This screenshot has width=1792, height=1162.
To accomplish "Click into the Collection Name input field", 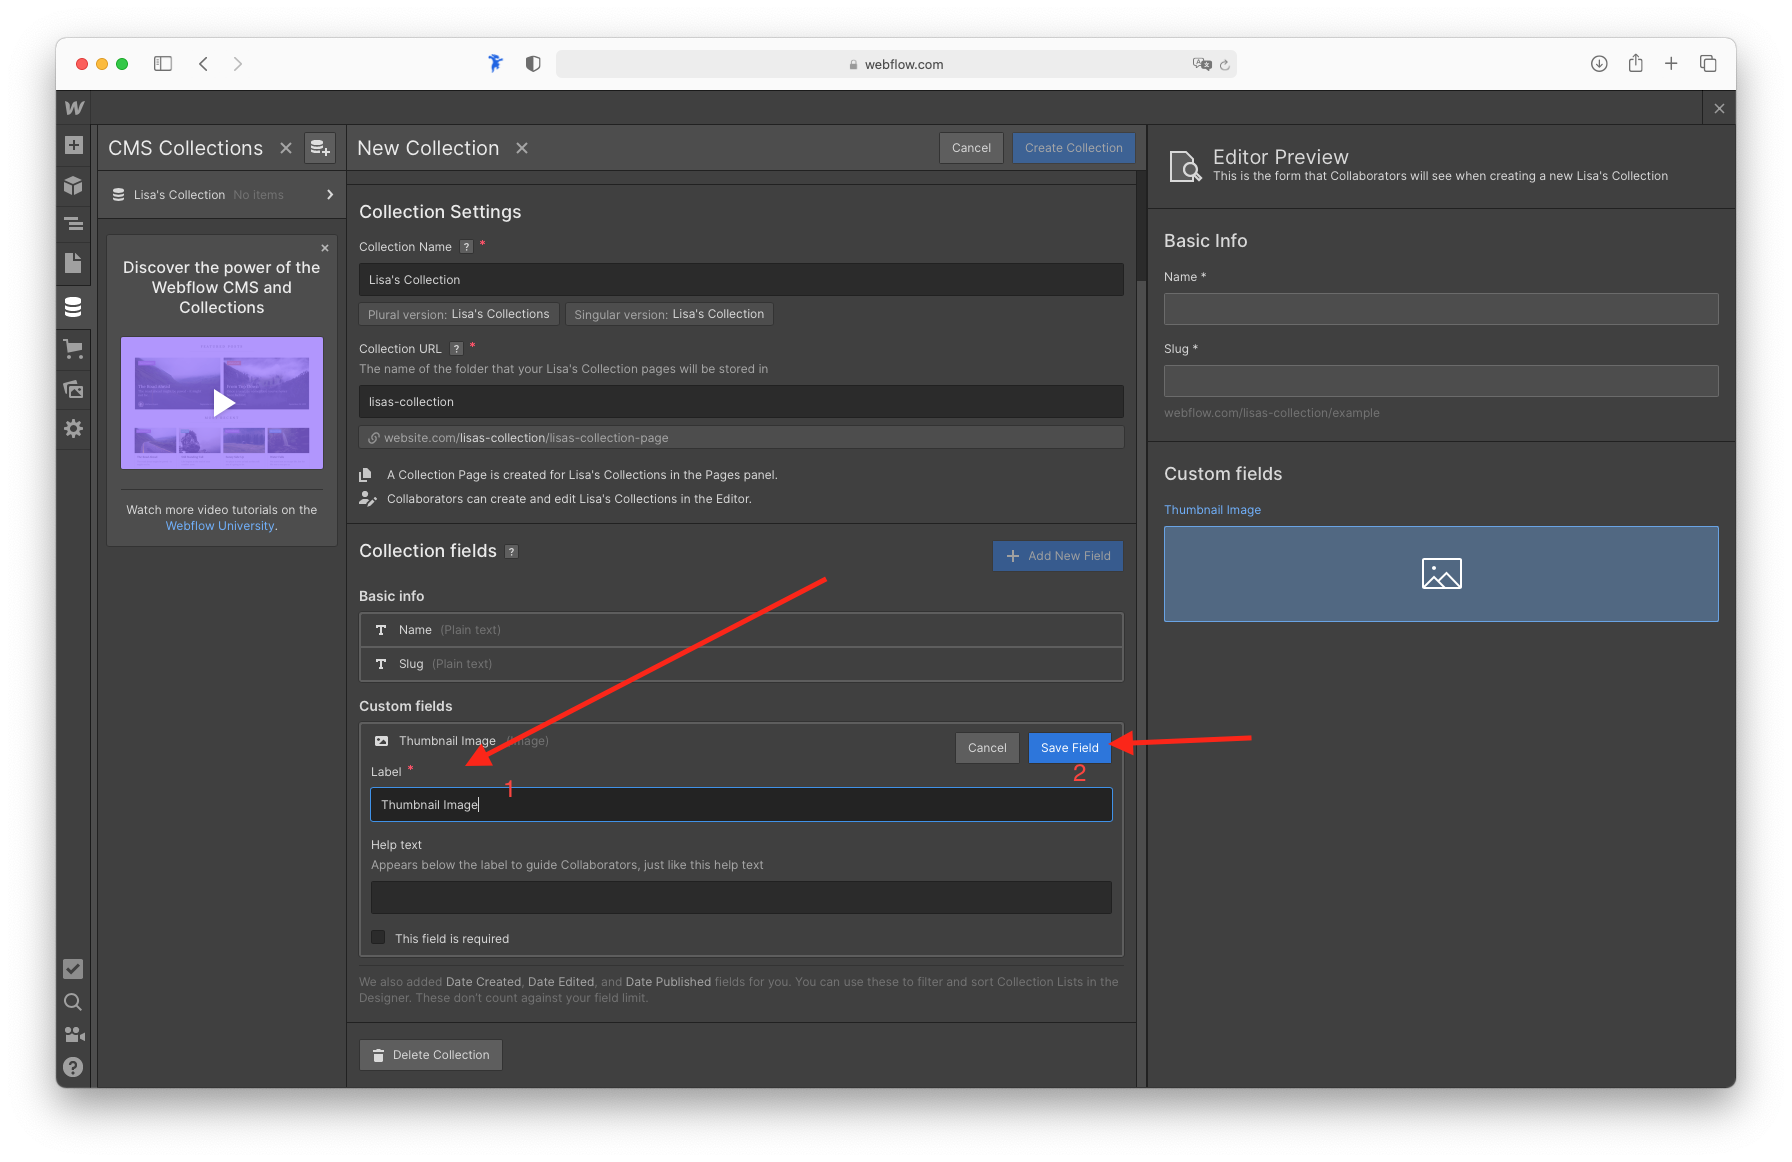I will click(x=740, y=280).
